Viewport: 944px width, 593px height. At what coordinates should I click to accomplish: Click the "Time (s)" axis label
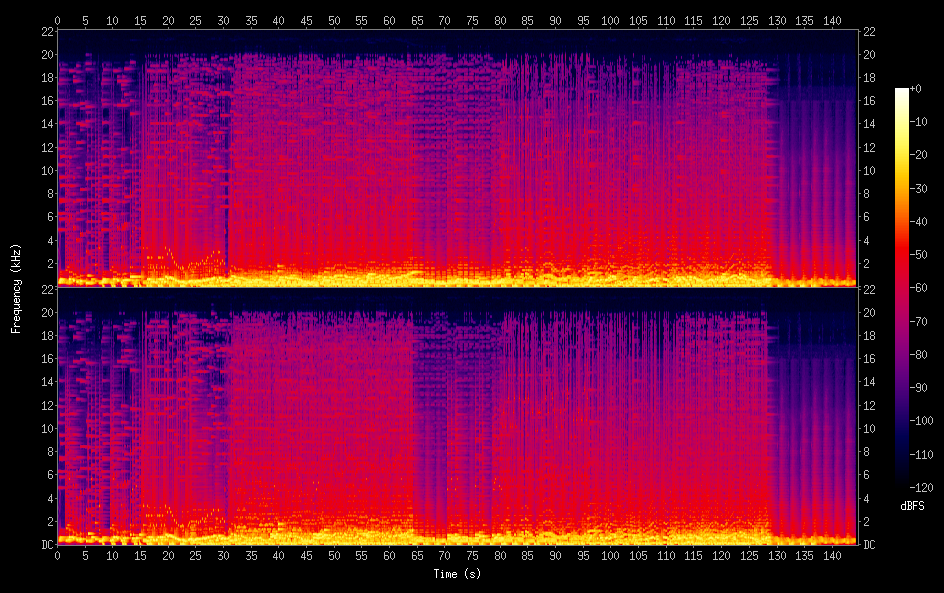pos(457,574)
